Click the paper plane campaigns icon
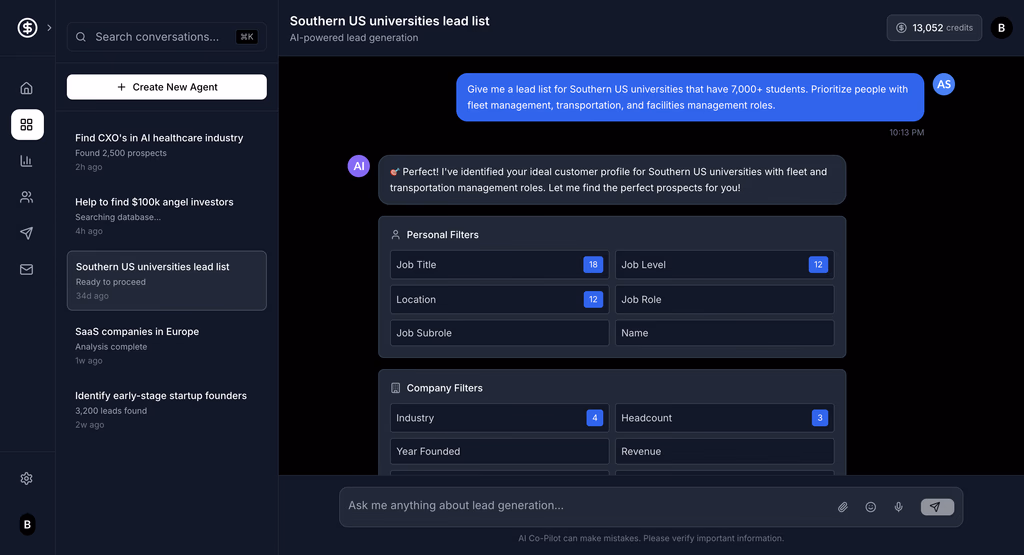 [x=27, y=233]
